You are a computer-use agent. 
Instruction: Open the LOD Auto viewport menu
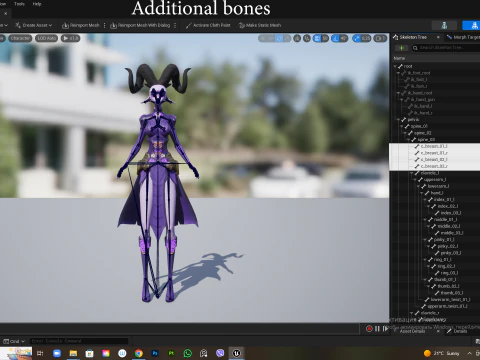point(46,38)
